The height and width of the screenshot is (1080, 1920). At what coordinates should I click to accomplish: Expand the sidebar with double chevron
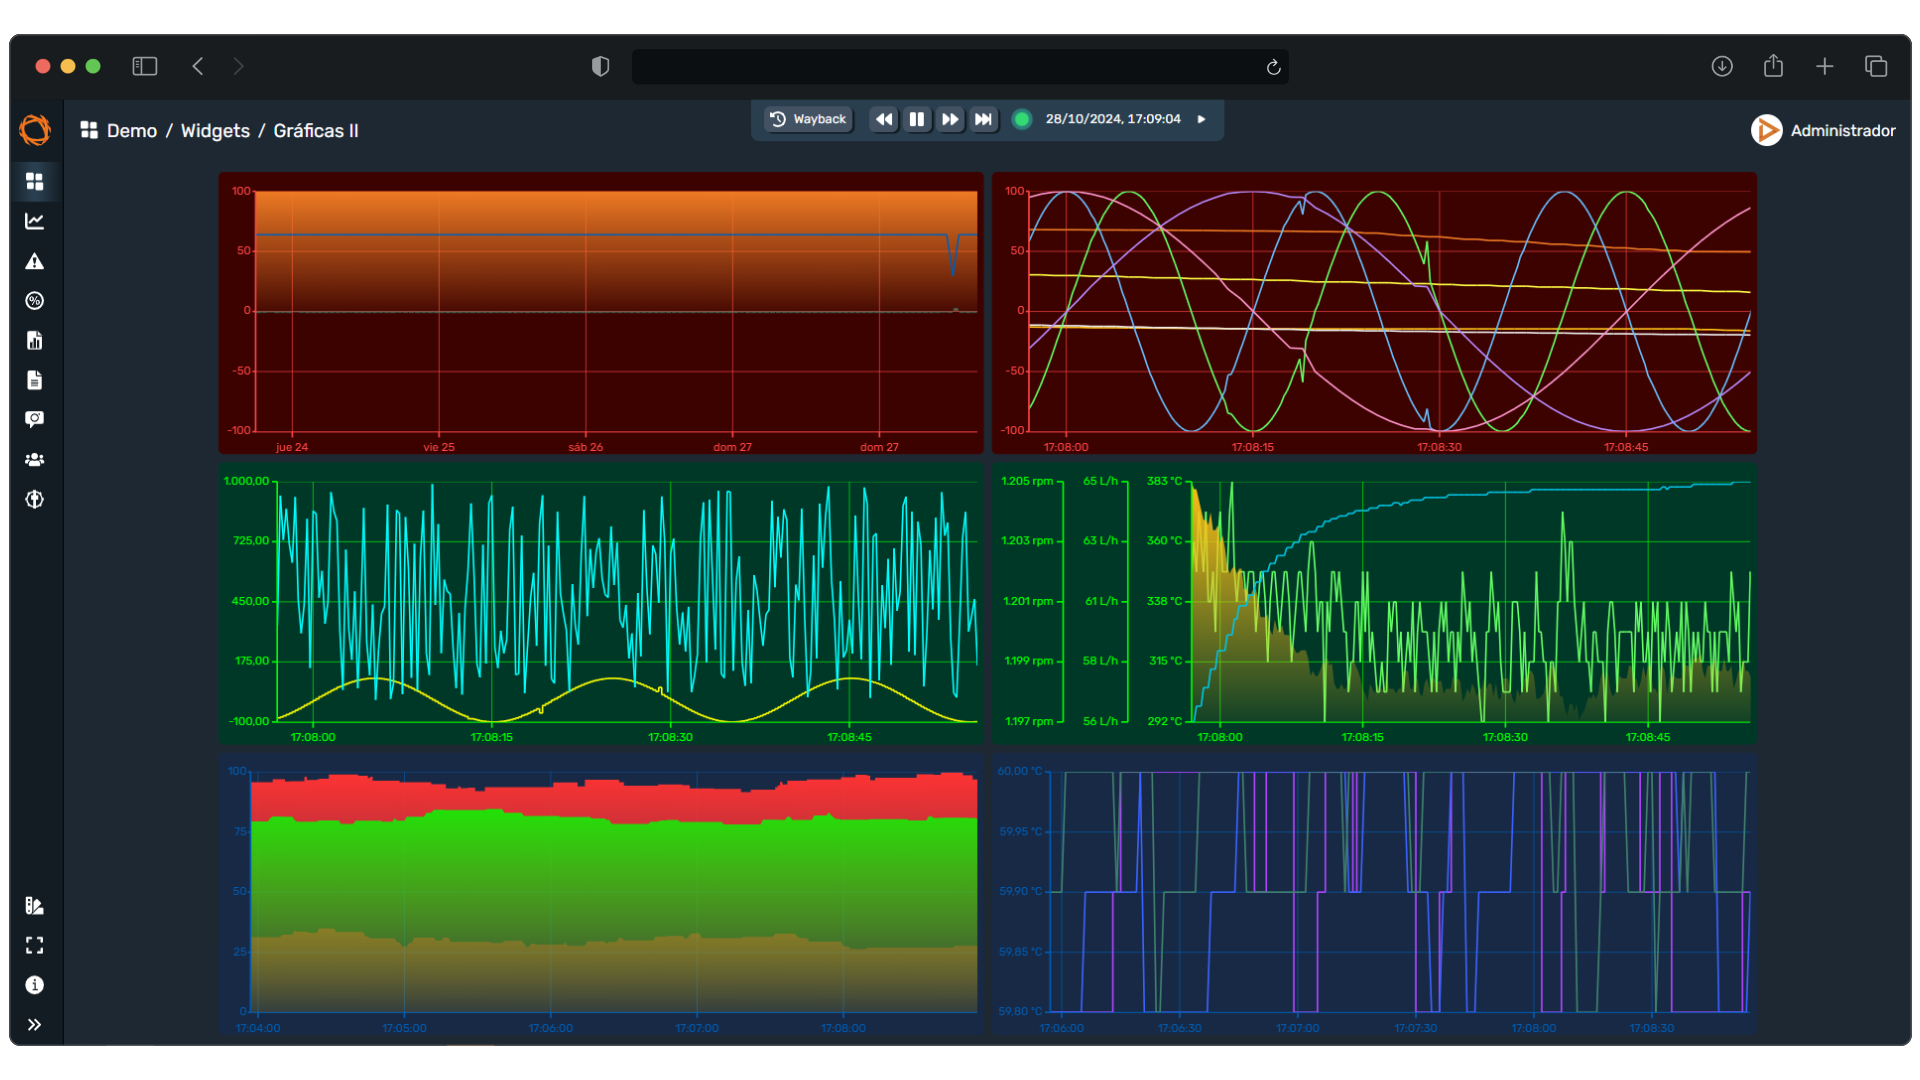click(x=34, y=1025)
